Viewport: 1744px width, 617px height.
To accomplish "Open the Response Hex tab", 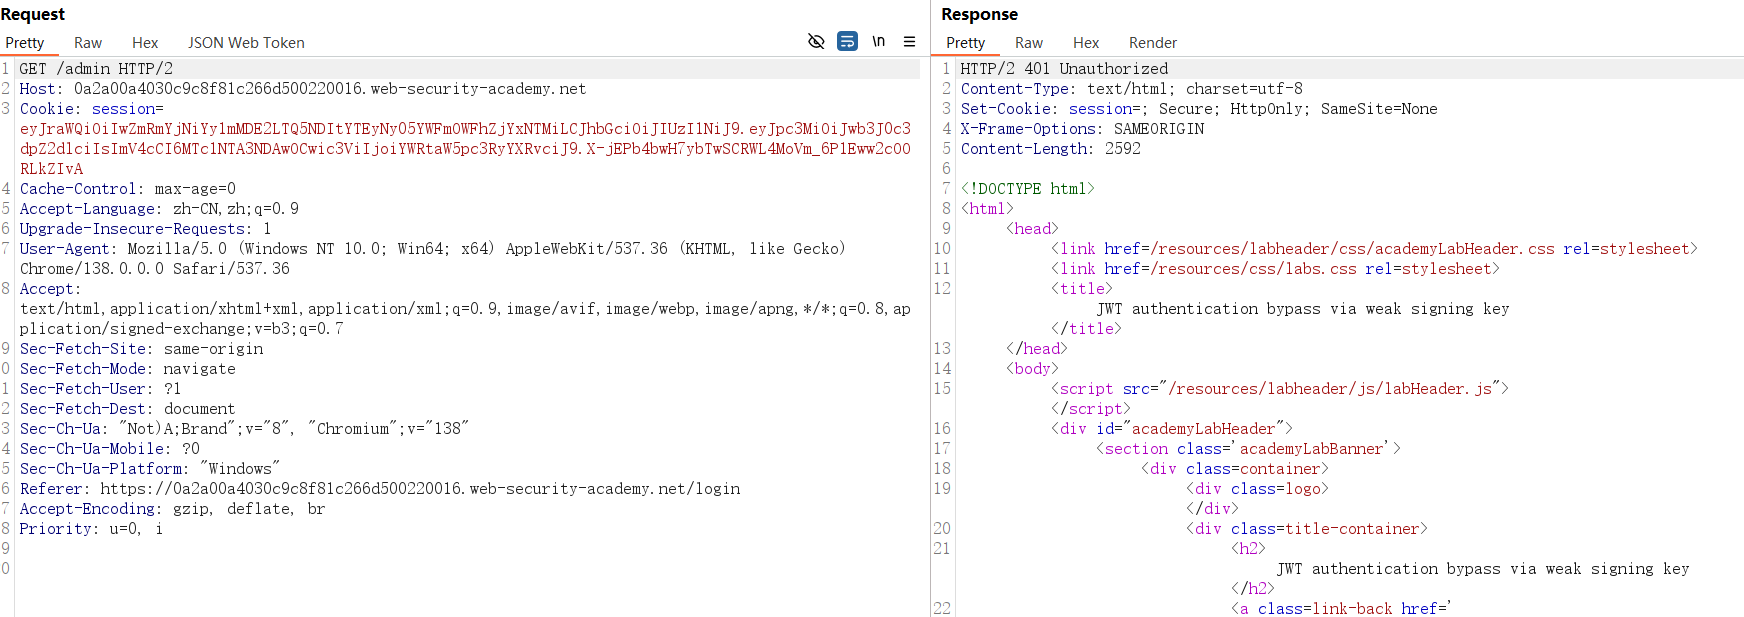I will point(1086,43).
